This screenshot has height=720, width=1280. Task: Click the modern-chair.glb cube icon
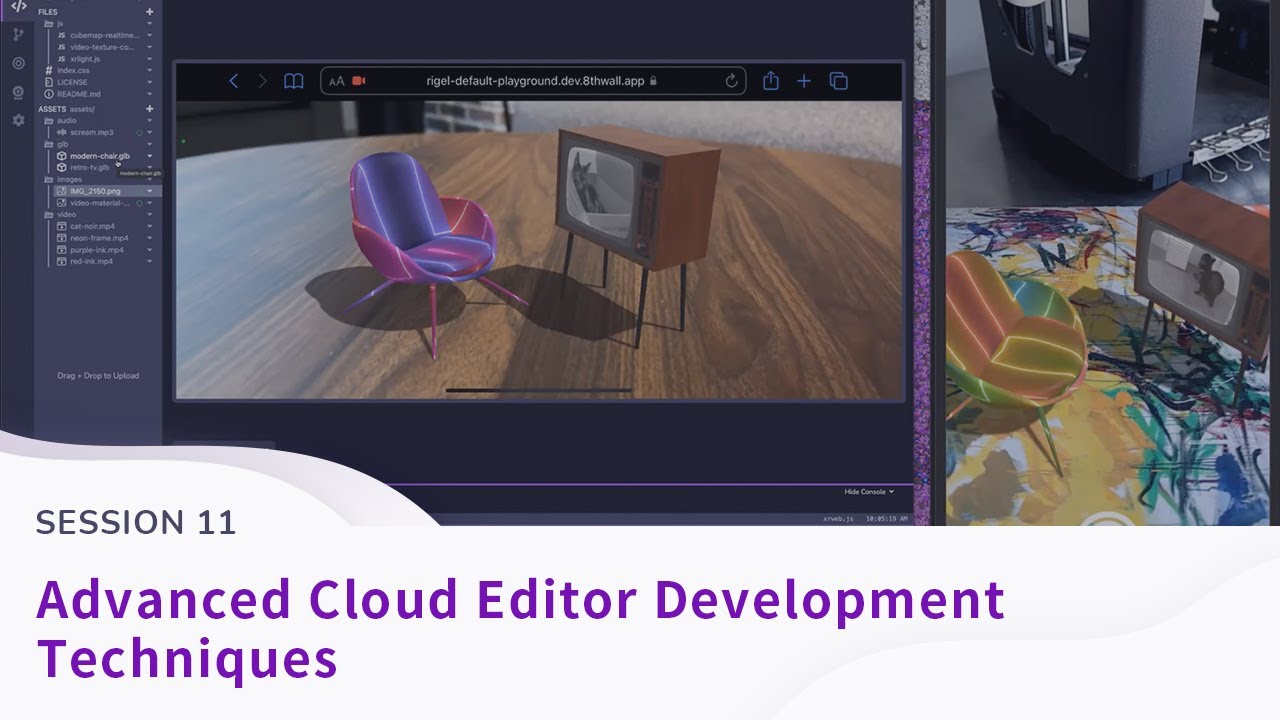[x=61, y=156]
